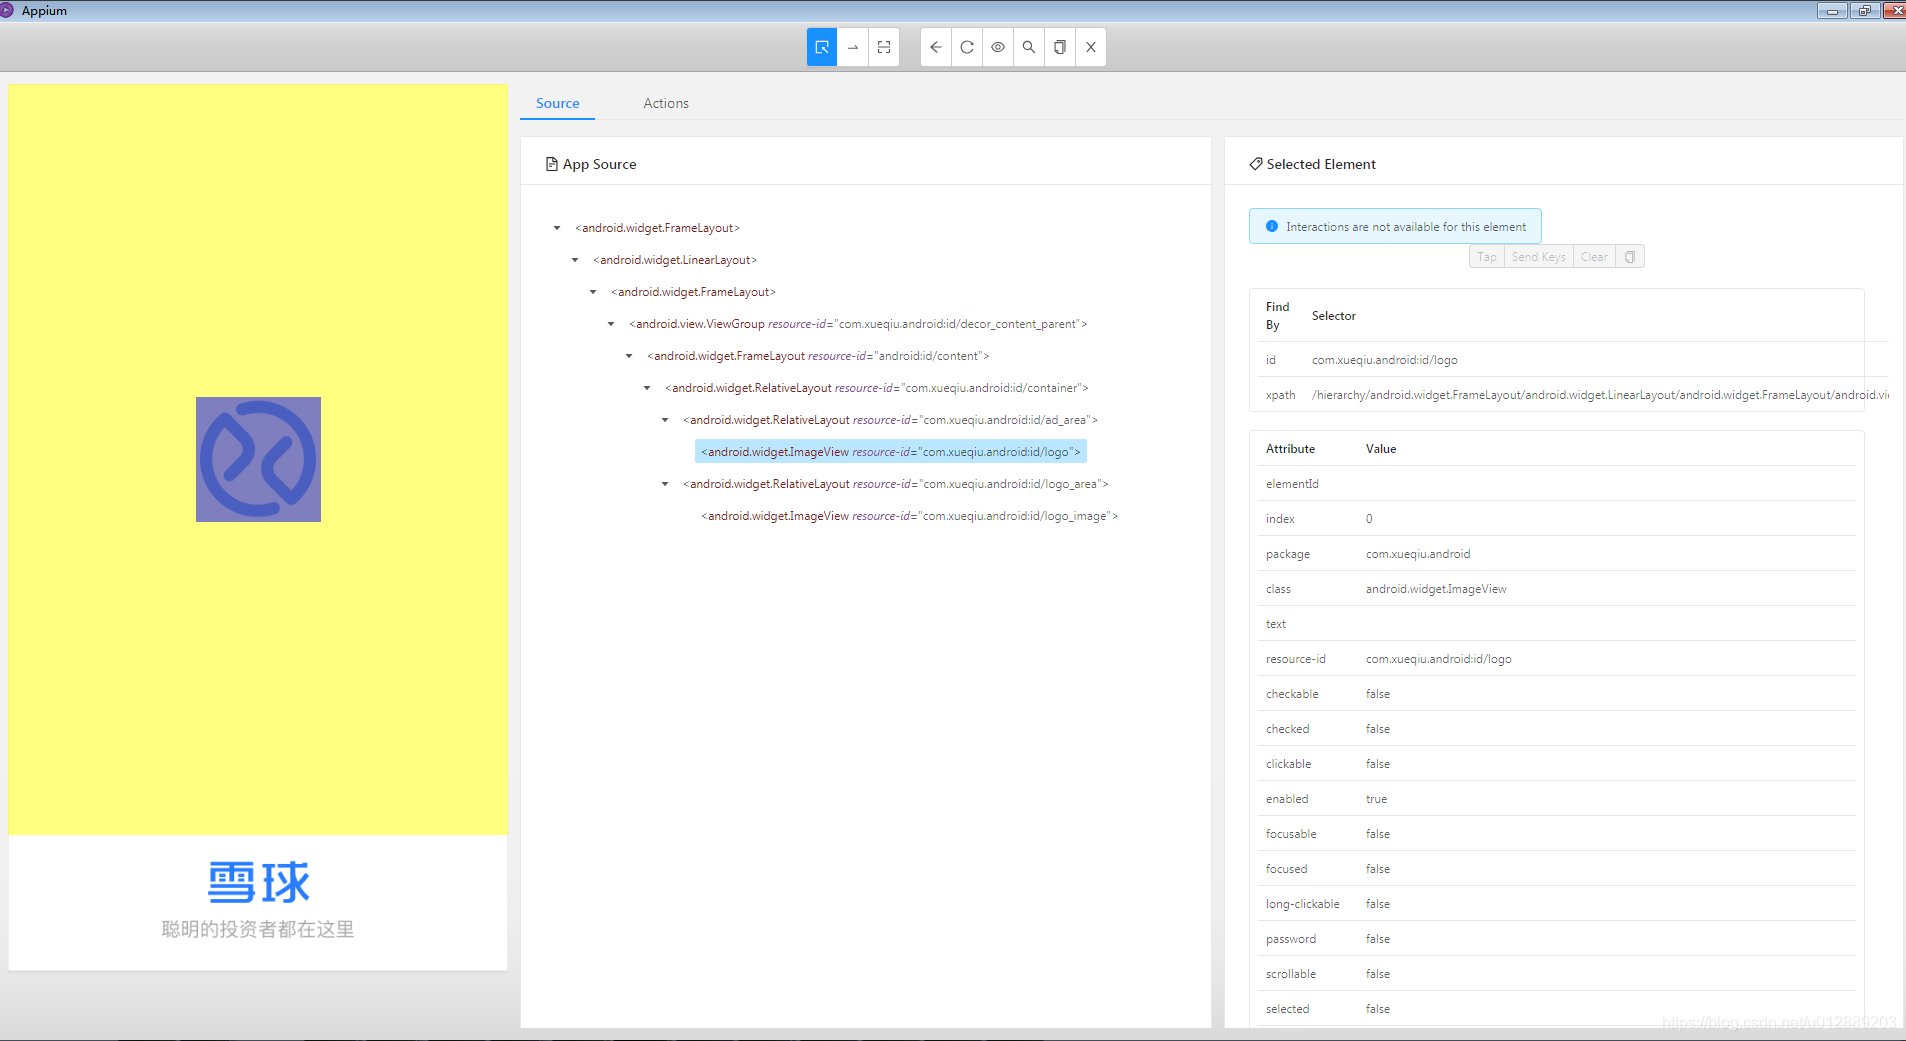Select the android.widget.LinearLayout tree row
Image resolution: width=1906 pixels, height=1041 pixels.
(x=675, y=260)
